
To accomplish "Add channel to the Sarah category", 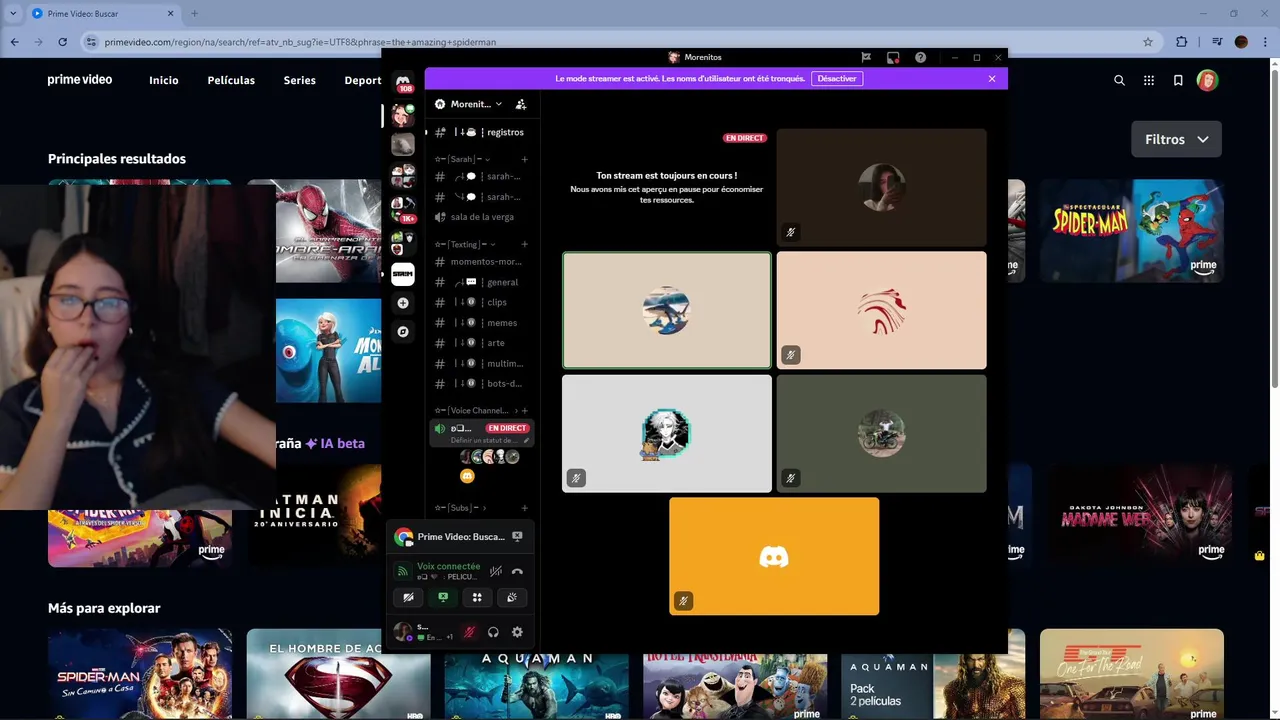I will [524, 159].
